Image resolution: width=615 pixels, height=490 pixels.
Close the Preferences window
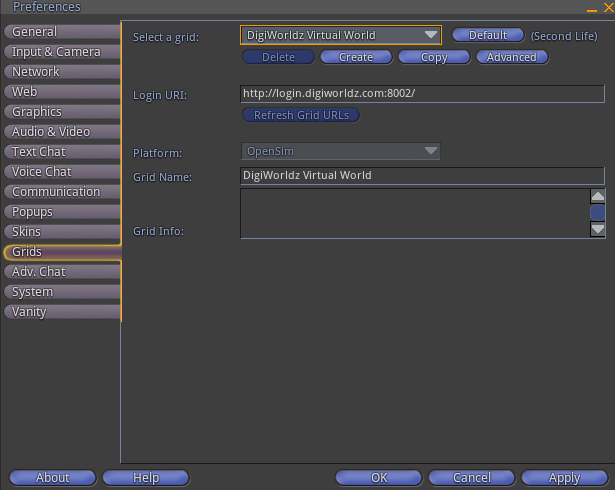(x=609, y=7)
